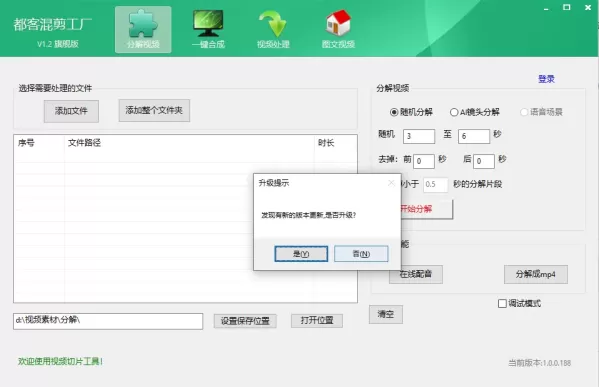This screenshot has height=387, width=599.
Task: Minimize the application window
Action: (546, 8)
